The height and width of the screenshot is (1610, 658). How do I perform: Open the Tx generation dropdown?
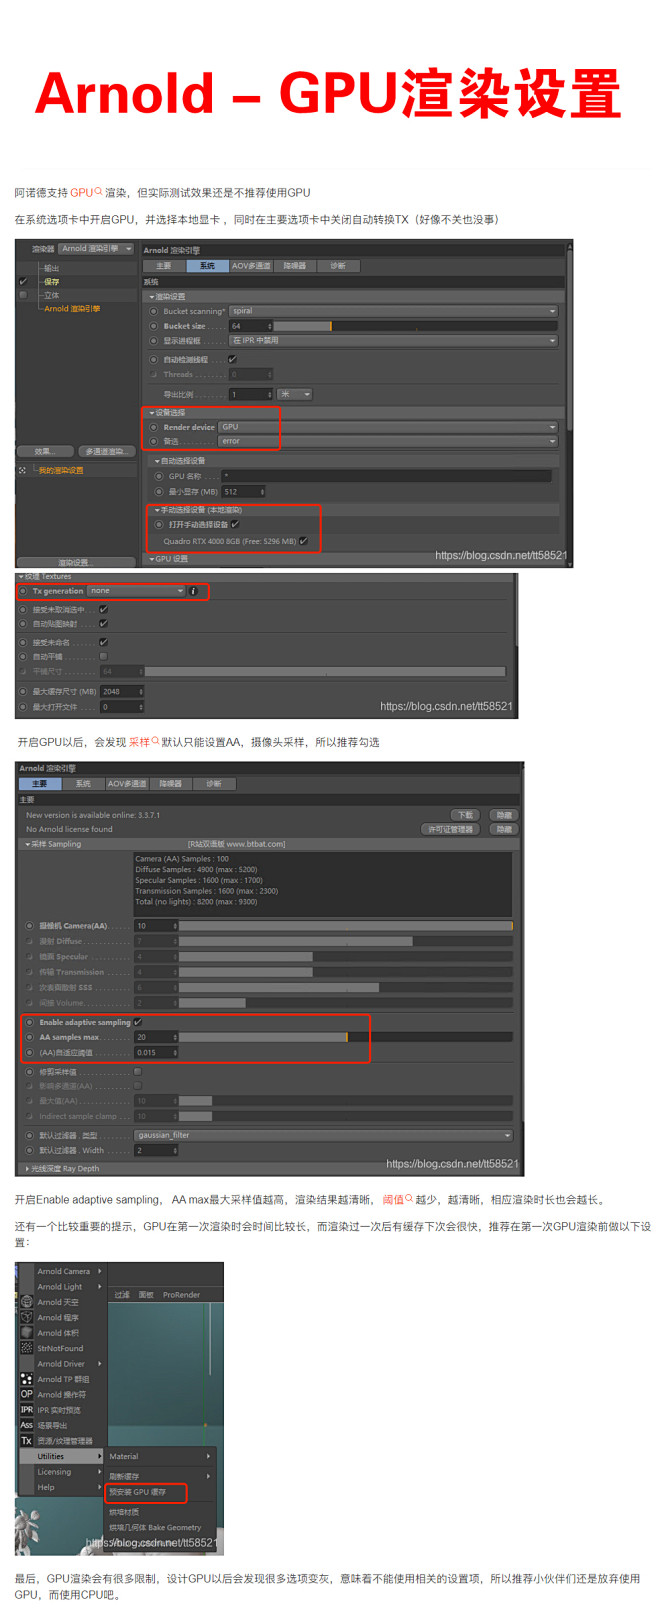pyautogui.click(x=136, y=591)
